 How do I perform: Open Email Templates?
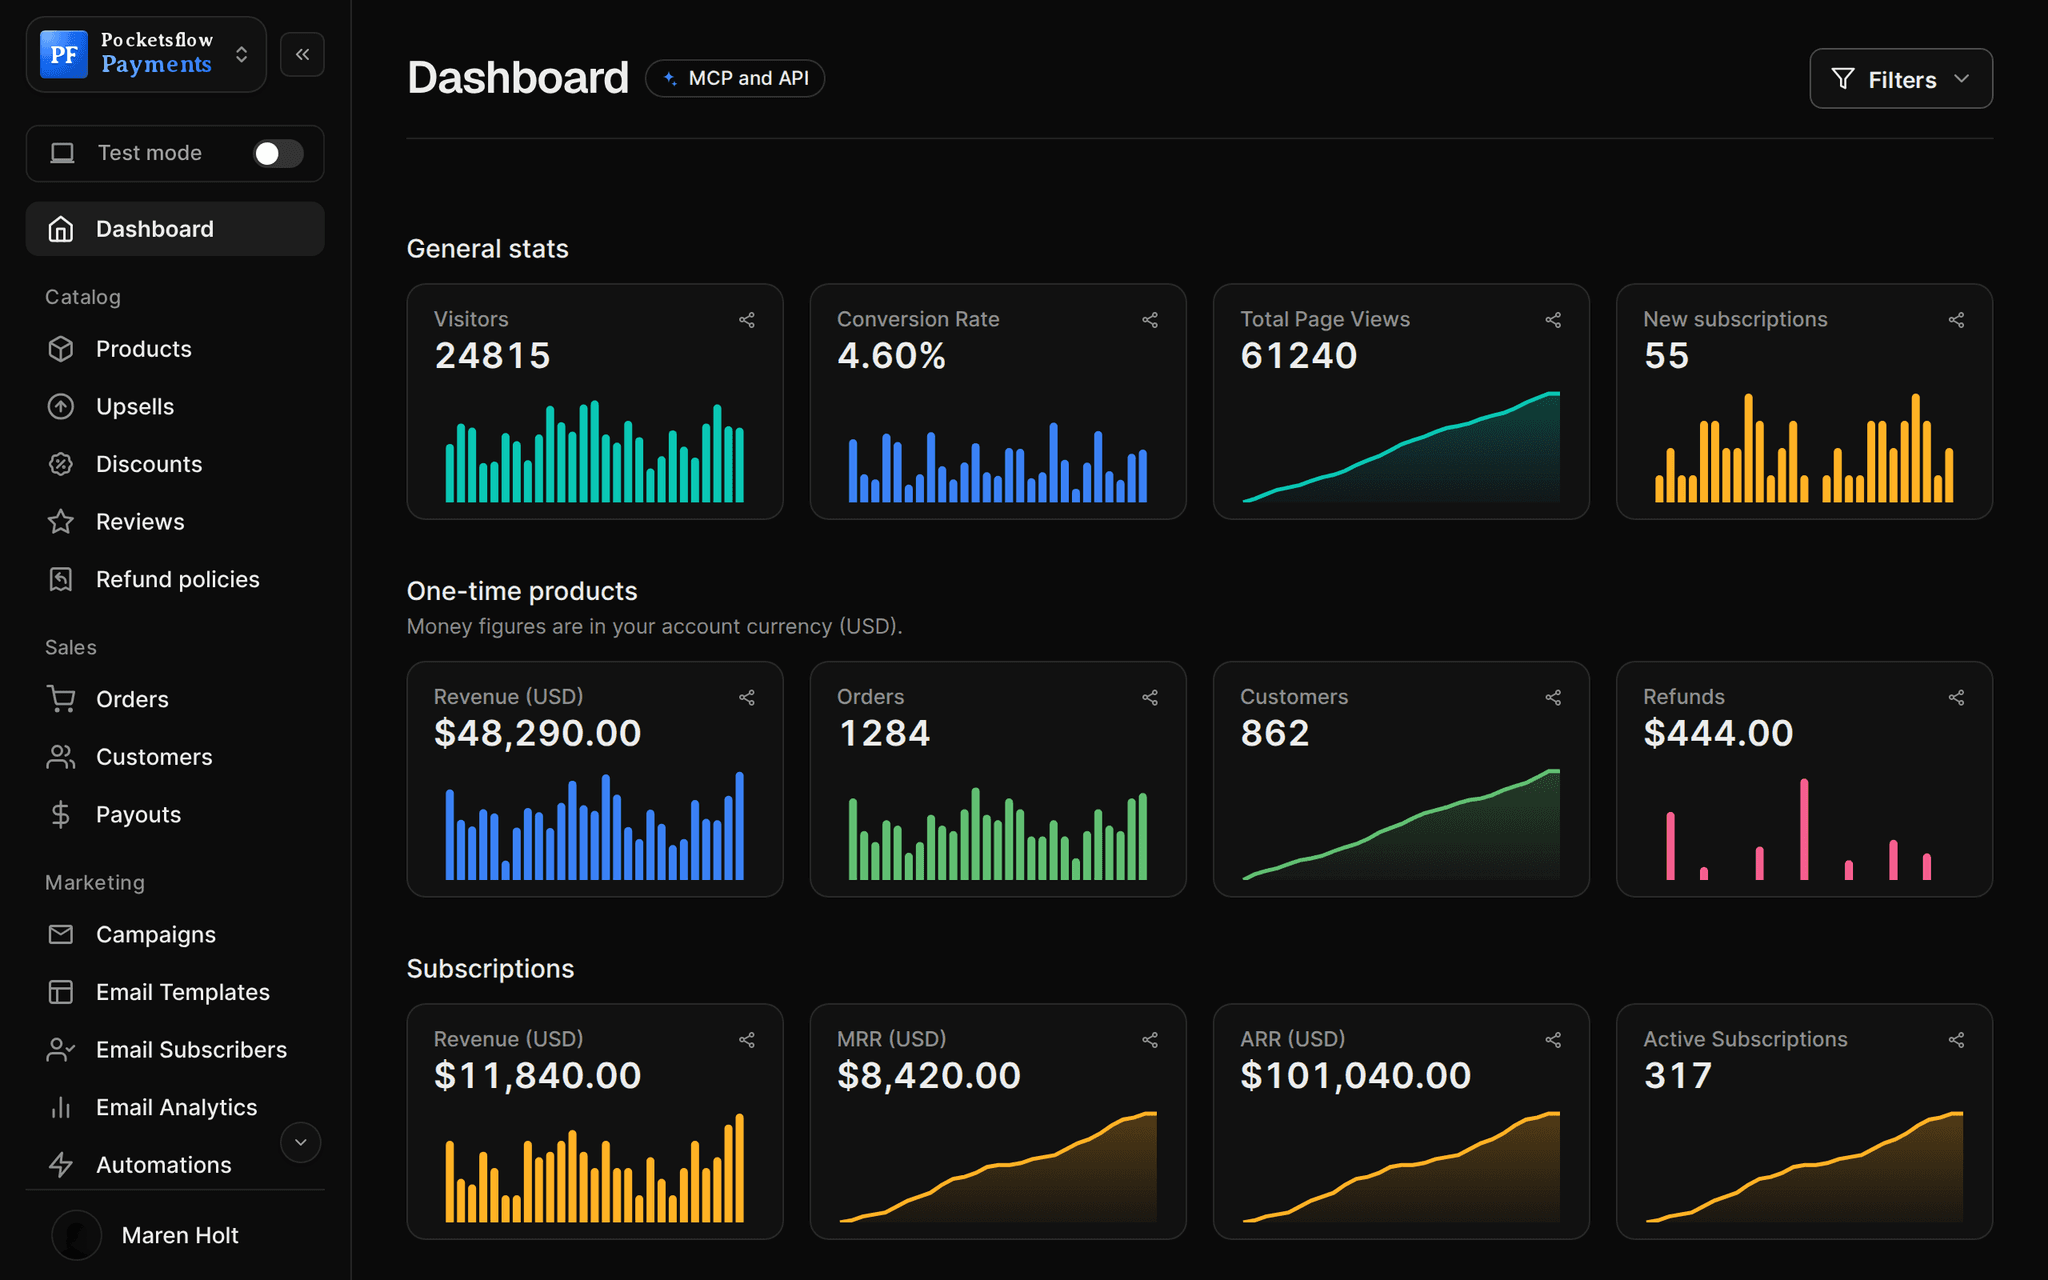coord(175,992)
